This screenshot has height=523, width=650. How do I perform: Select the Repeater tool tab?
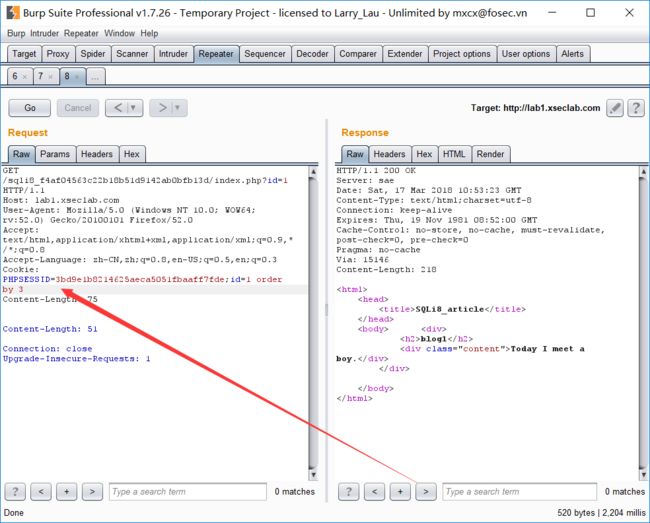coord(216,54)
